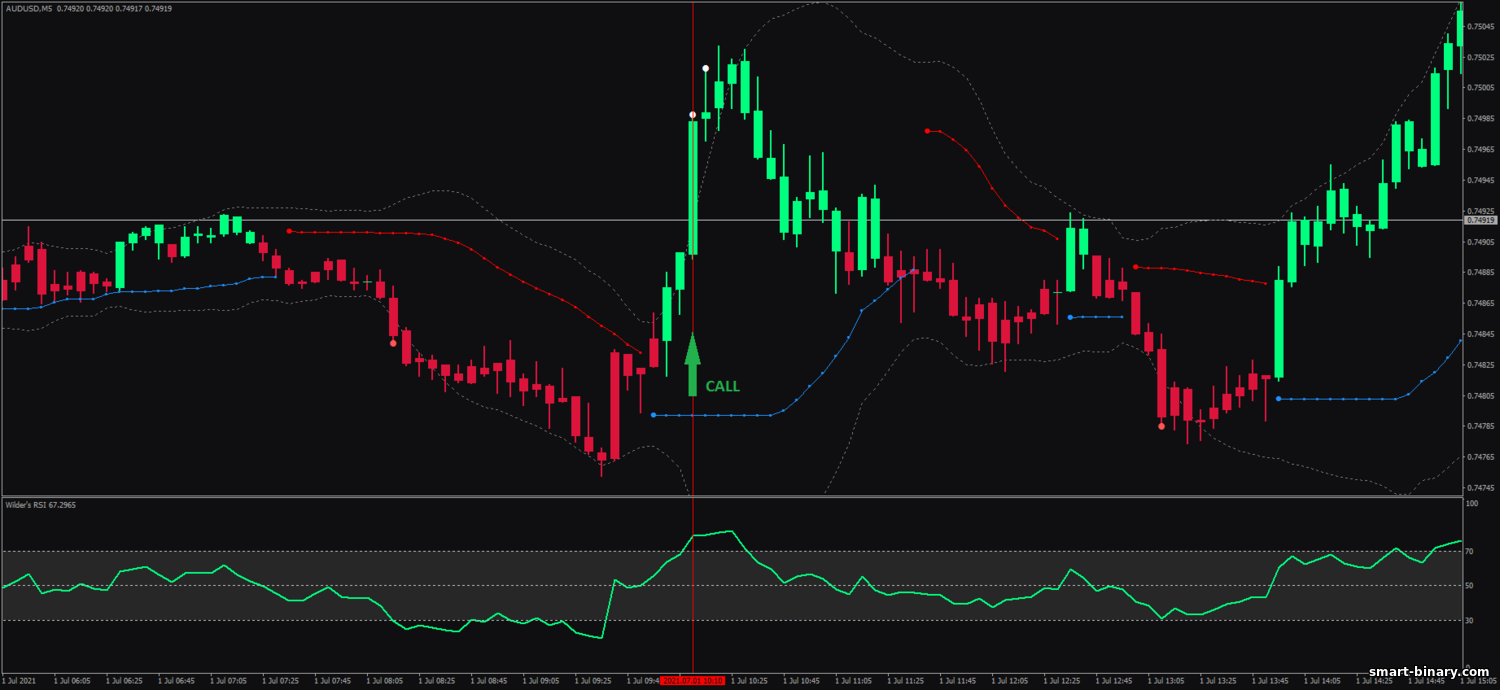This screenshot has width=1500, height=690.
Task: Click price axis label 0.75005
Action: point(1482,87)
